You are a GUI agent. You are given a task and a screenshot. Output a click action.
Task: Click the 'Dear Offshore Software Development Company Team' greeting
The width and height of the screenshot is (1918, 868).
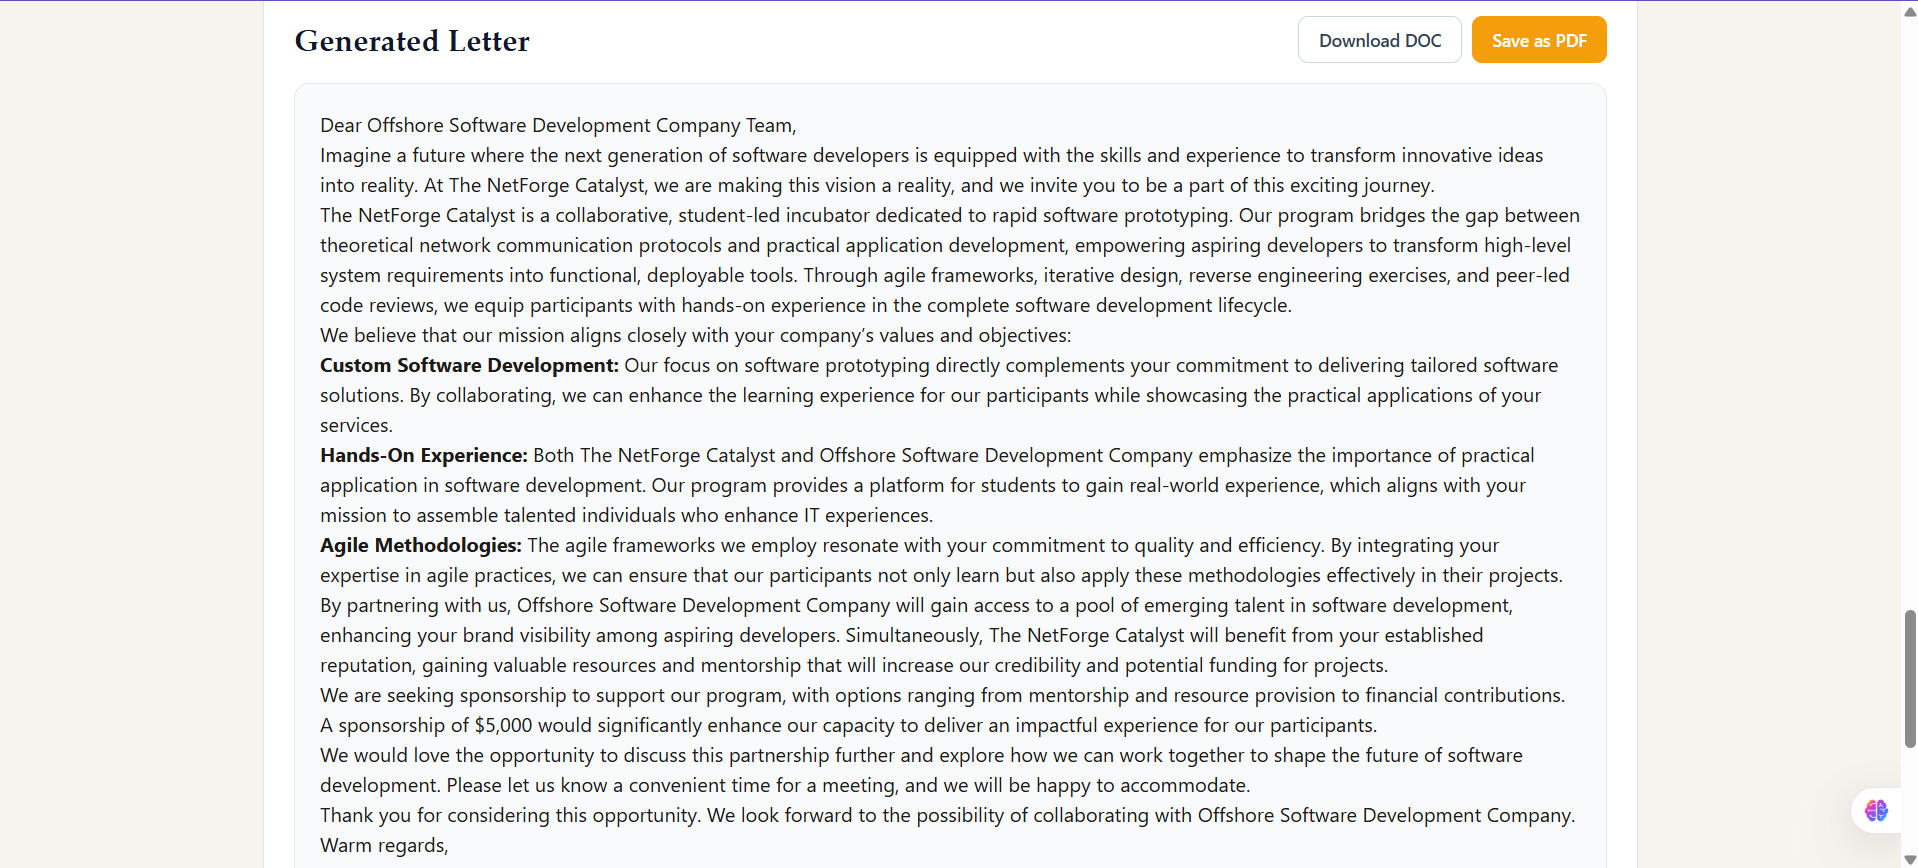click(x=558, y=125)
